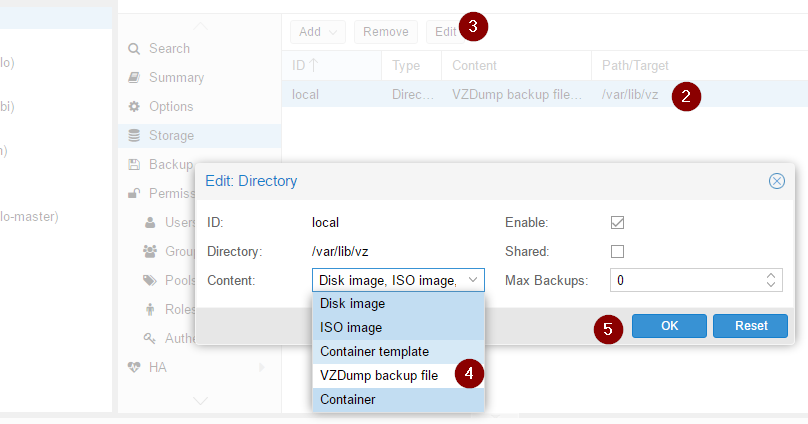
Task: Click the 'VZDump backup file…' content cell
Action: (516, 95)
